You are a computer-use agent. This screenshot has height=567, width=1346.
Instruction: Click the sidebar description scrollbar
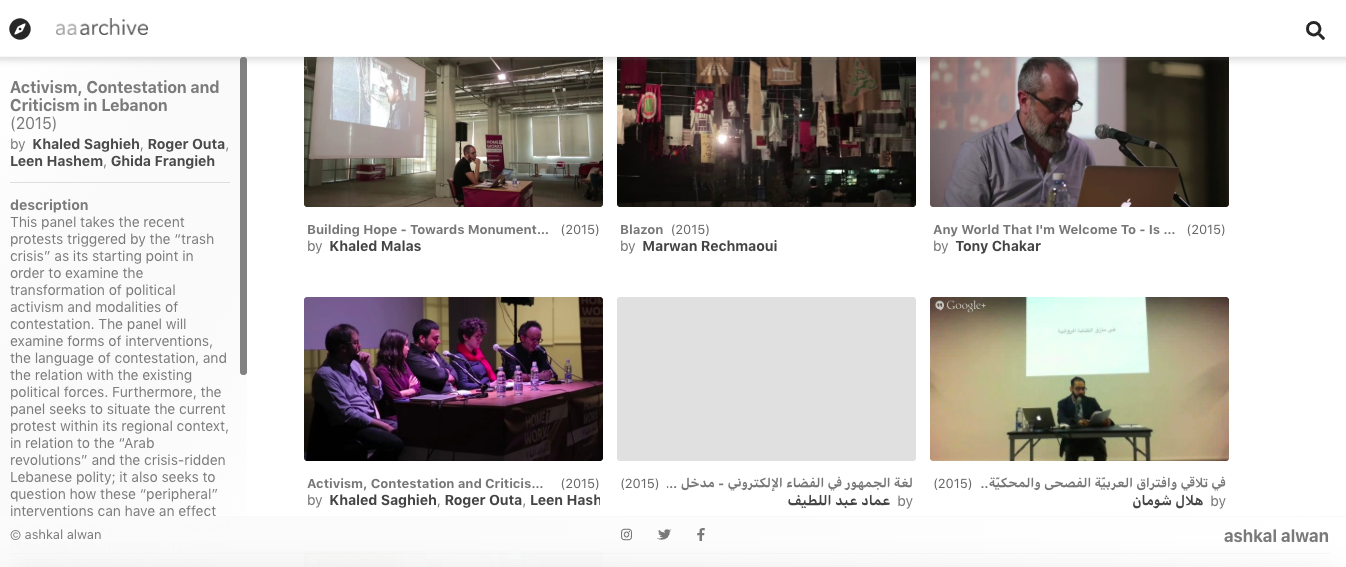pos(243,215)
